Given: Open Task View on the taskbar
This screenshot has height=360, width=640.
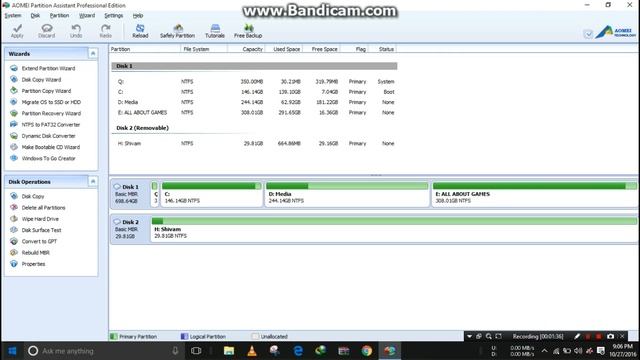Looking at the screenshot, I should click(196, 351).
